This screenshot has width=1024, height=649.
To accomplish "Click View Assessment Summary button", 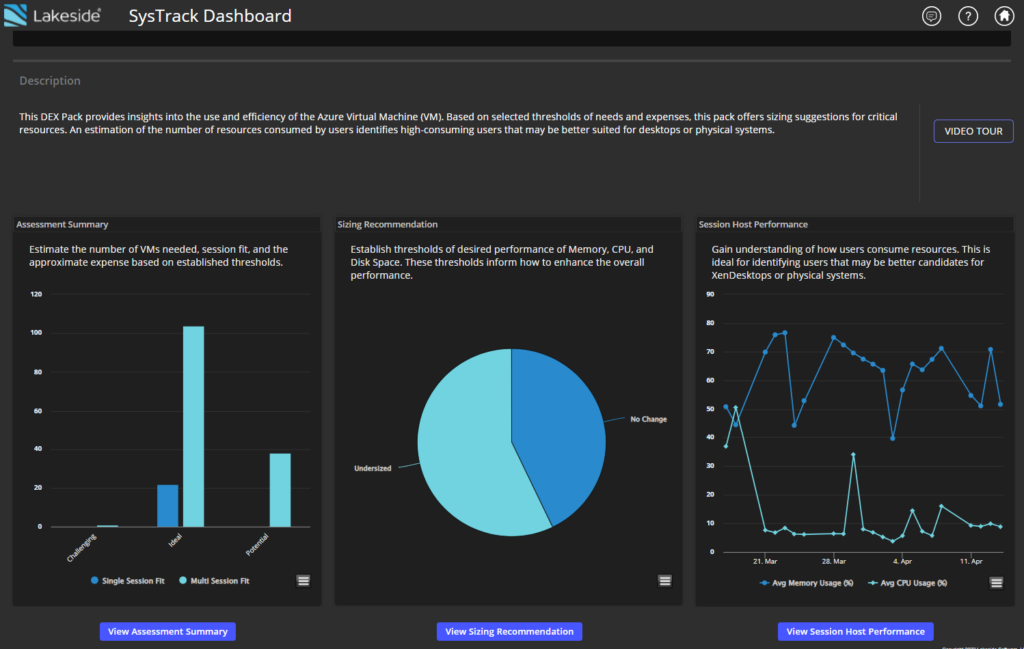I will pos(168,631).
